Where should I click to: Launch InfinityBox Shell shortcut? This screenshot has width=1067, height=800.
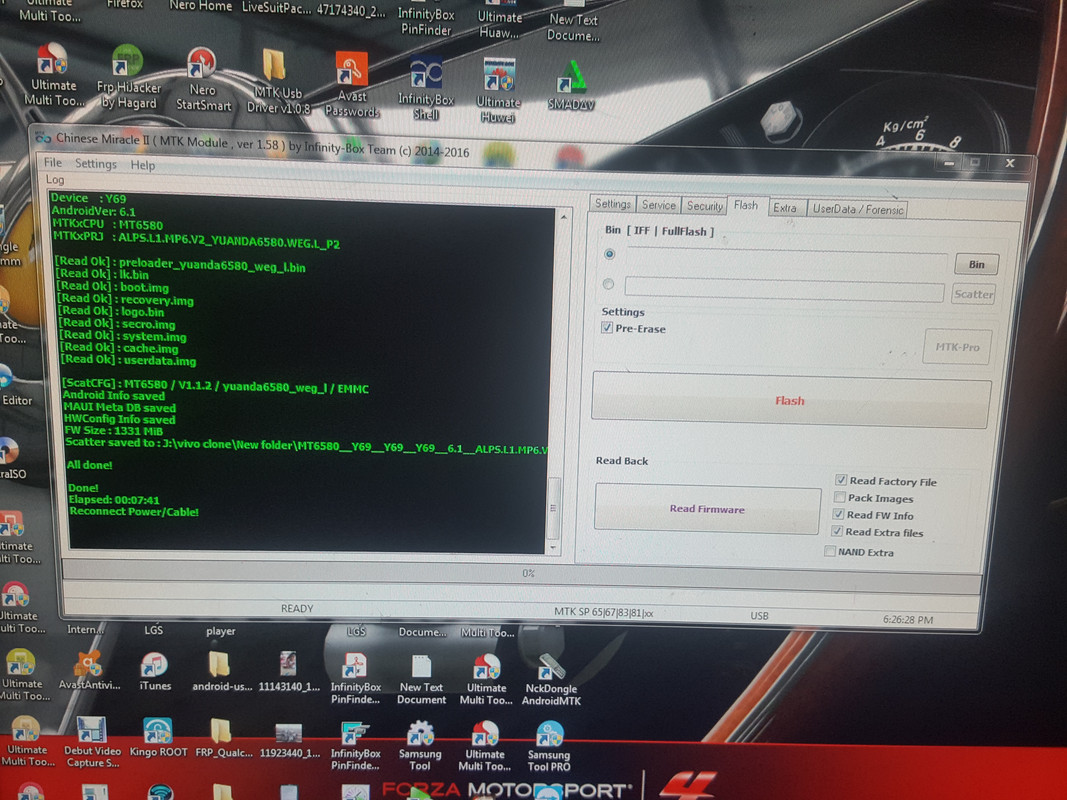[x=426, y=87]
